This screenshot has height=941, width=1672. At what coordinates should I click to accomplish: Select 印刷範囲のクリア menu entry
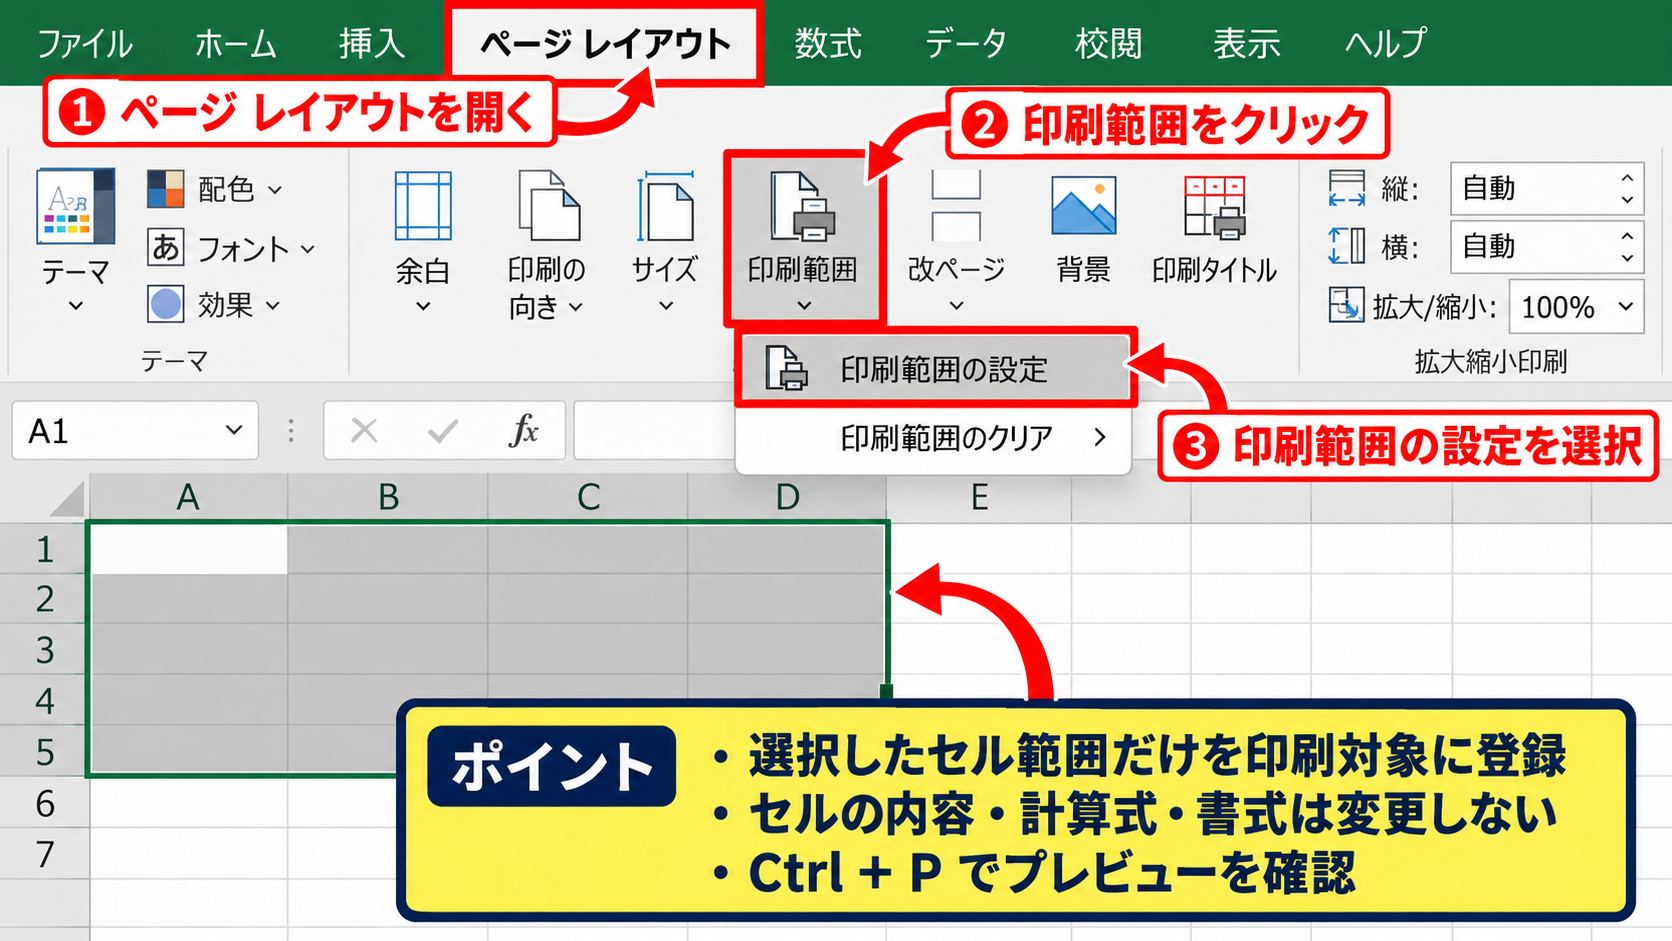934,438
